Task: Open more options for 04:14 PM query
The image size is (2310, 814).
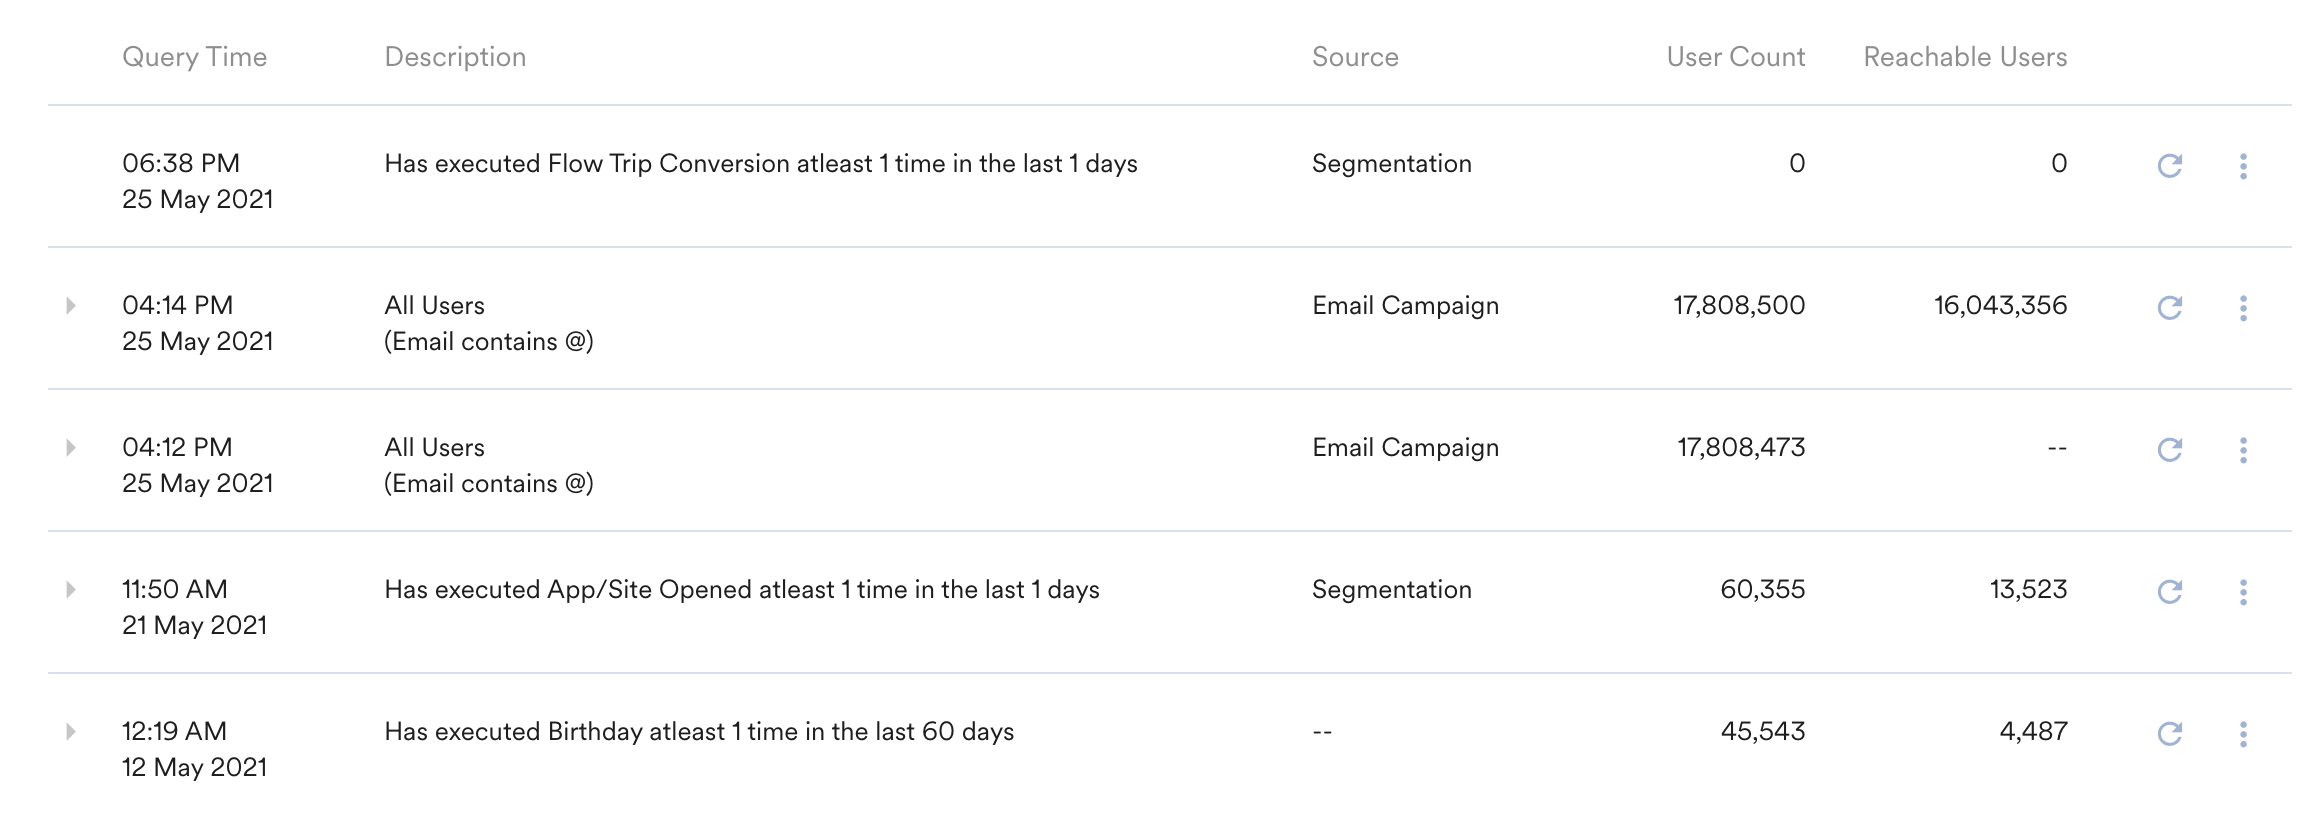Action: (2243, 308)
